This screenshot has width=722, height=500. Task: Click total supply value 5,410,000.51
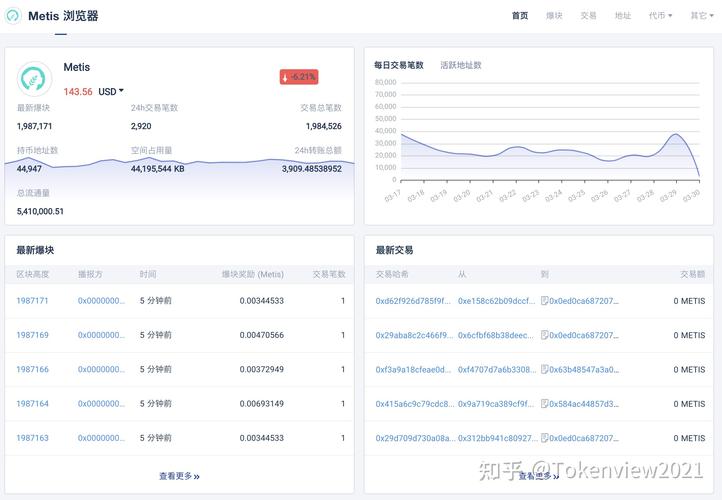click(40, 211)
